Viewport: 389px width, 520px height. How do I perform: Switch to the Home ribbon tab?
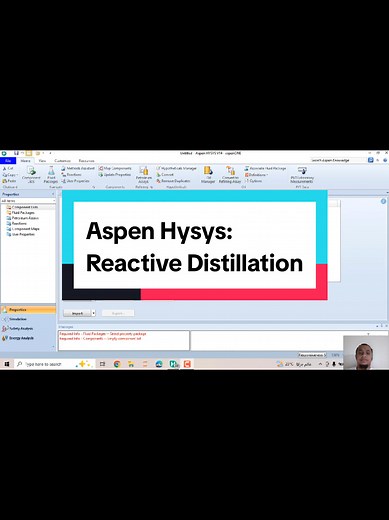tap(25, 161)
